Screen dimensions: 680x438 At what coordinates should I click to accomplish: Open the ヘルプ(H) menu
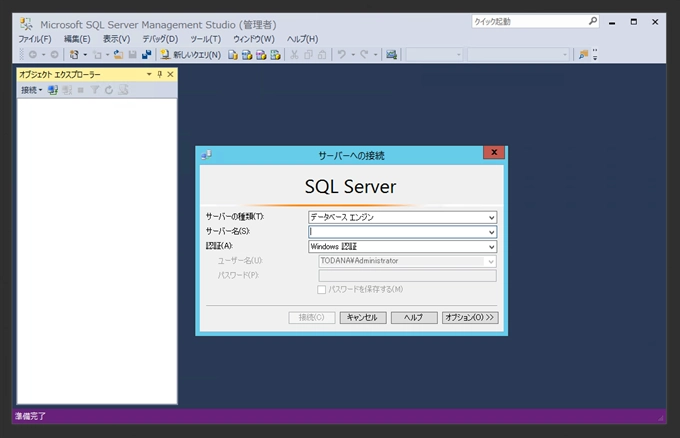(x=302, y=39)
